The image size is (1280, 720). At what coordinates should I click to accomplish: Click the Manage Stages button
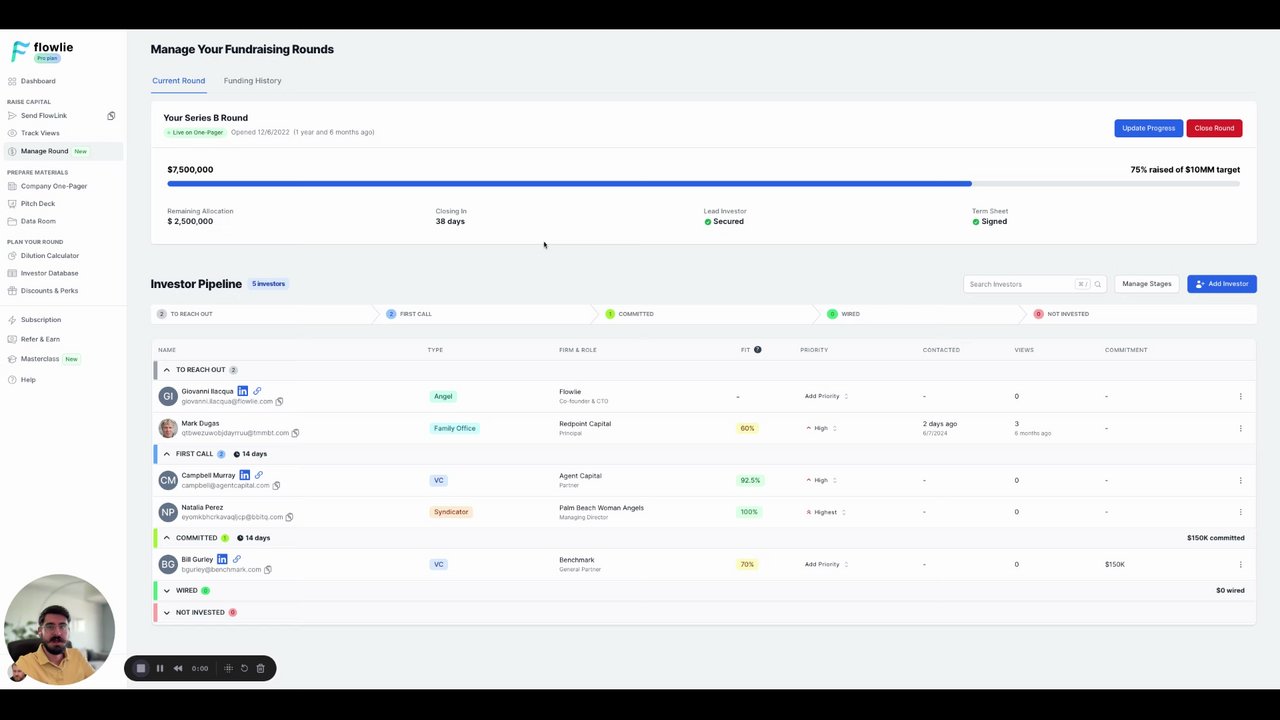click(1146, 284)
